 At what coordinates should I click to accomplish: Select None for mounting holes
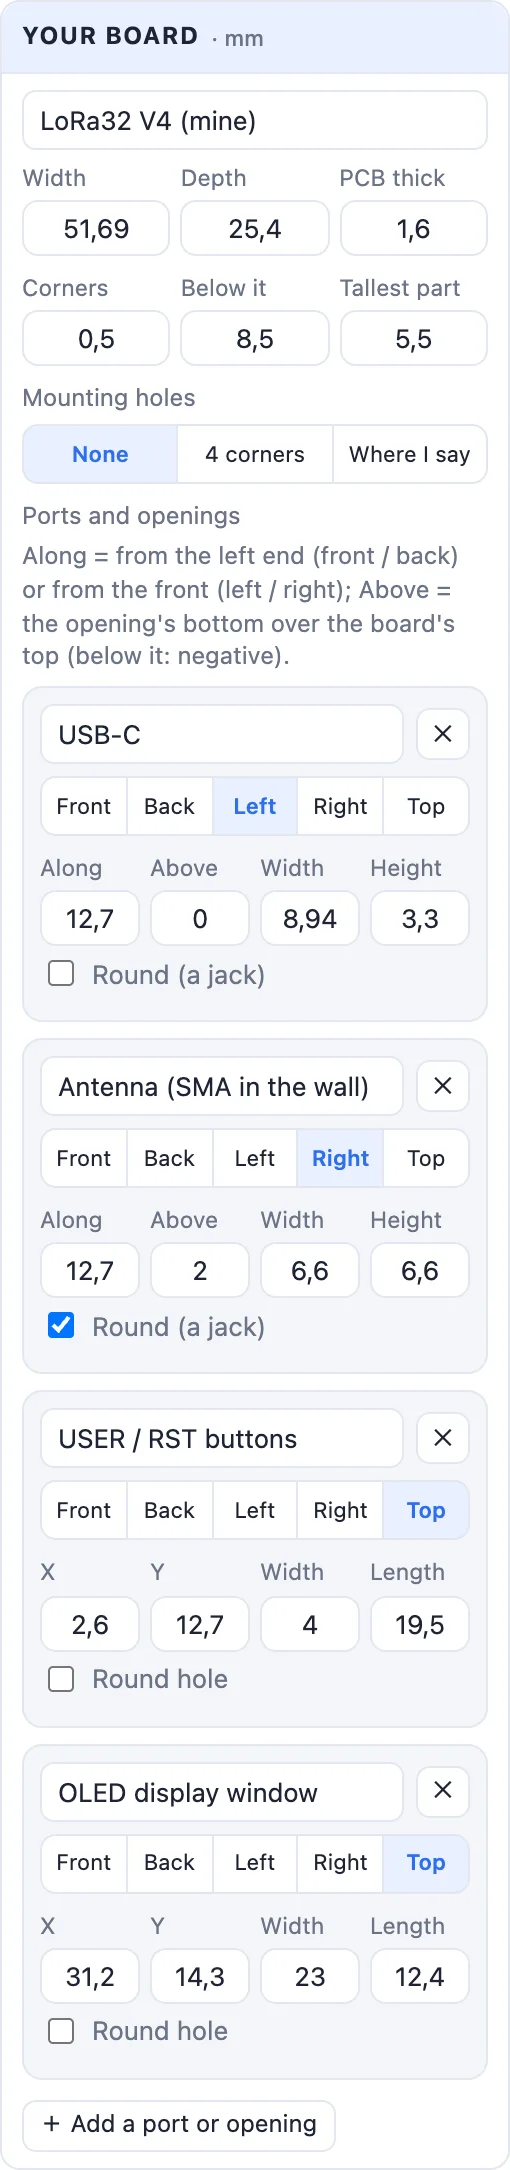[x=100, y=454]
